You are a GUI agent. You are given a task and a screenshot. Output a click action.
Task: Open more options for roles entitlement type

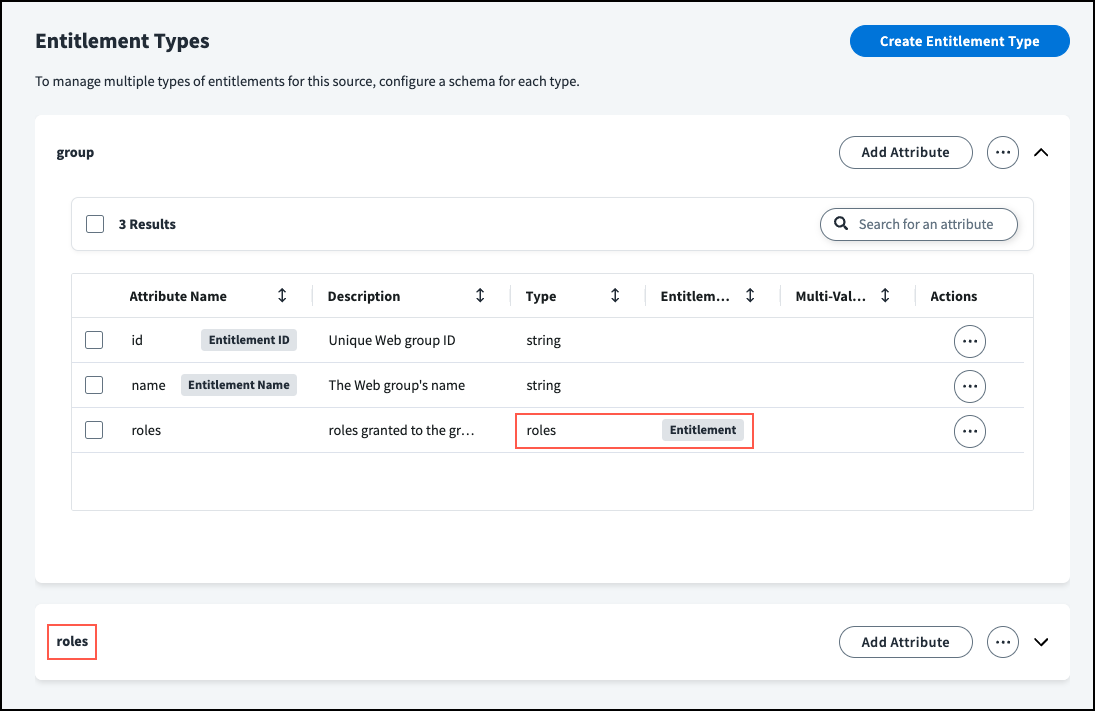1002,642
